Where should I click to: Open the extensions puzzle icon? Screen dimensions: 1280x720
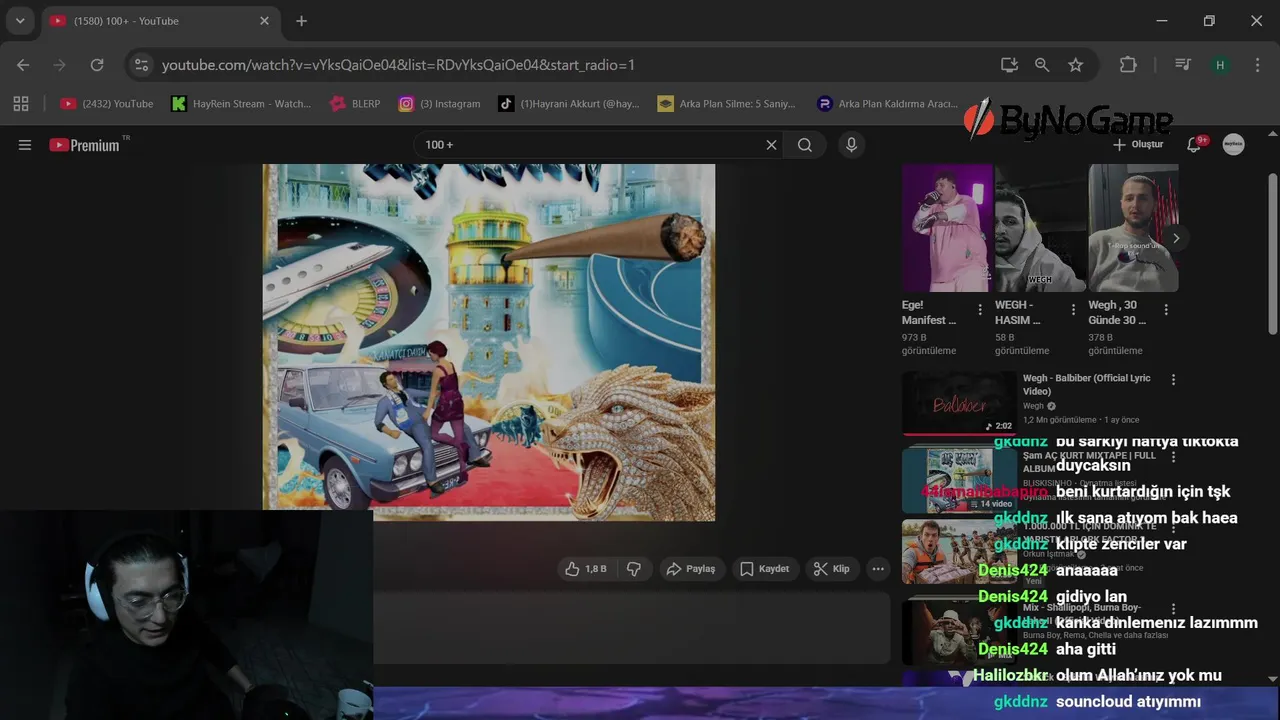1128,65
